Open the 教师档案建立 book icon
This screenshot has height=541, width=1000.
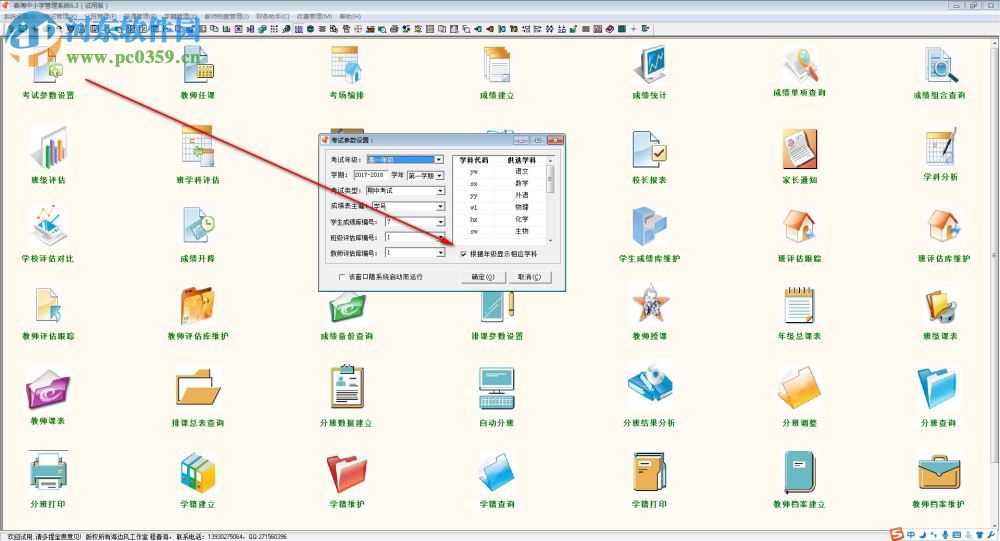click(799, 472)
